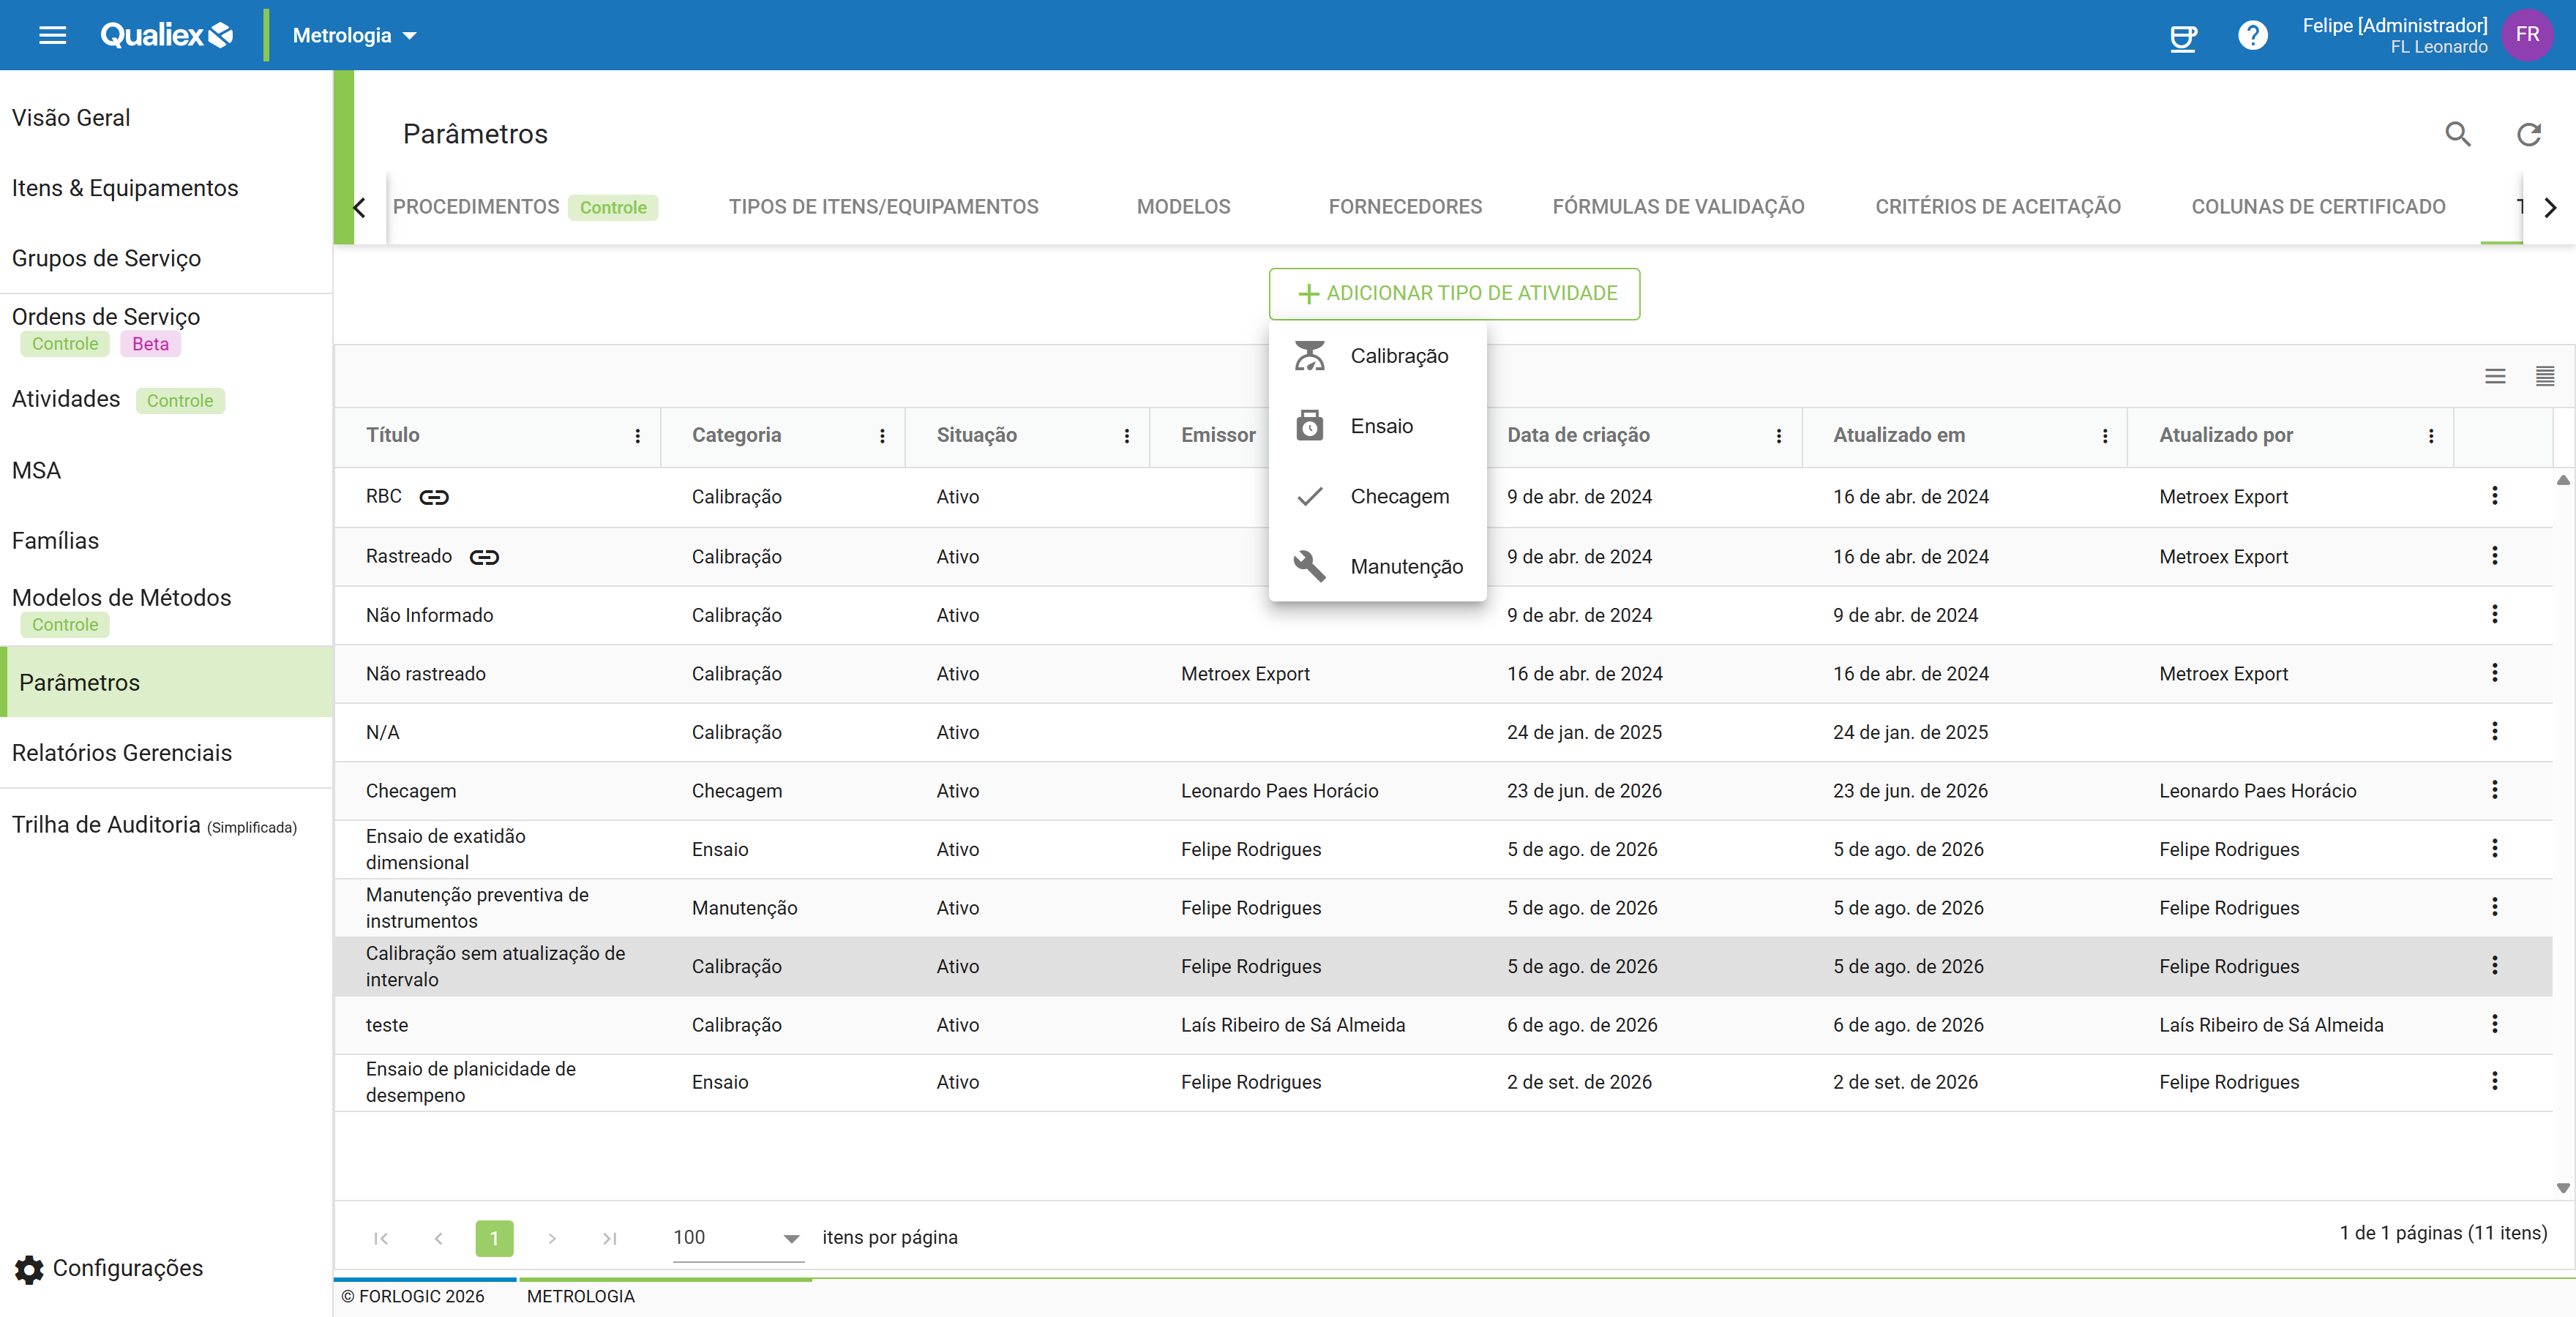
Task: Switch to the Fornecedores tab
Action: coord(1404,207)
